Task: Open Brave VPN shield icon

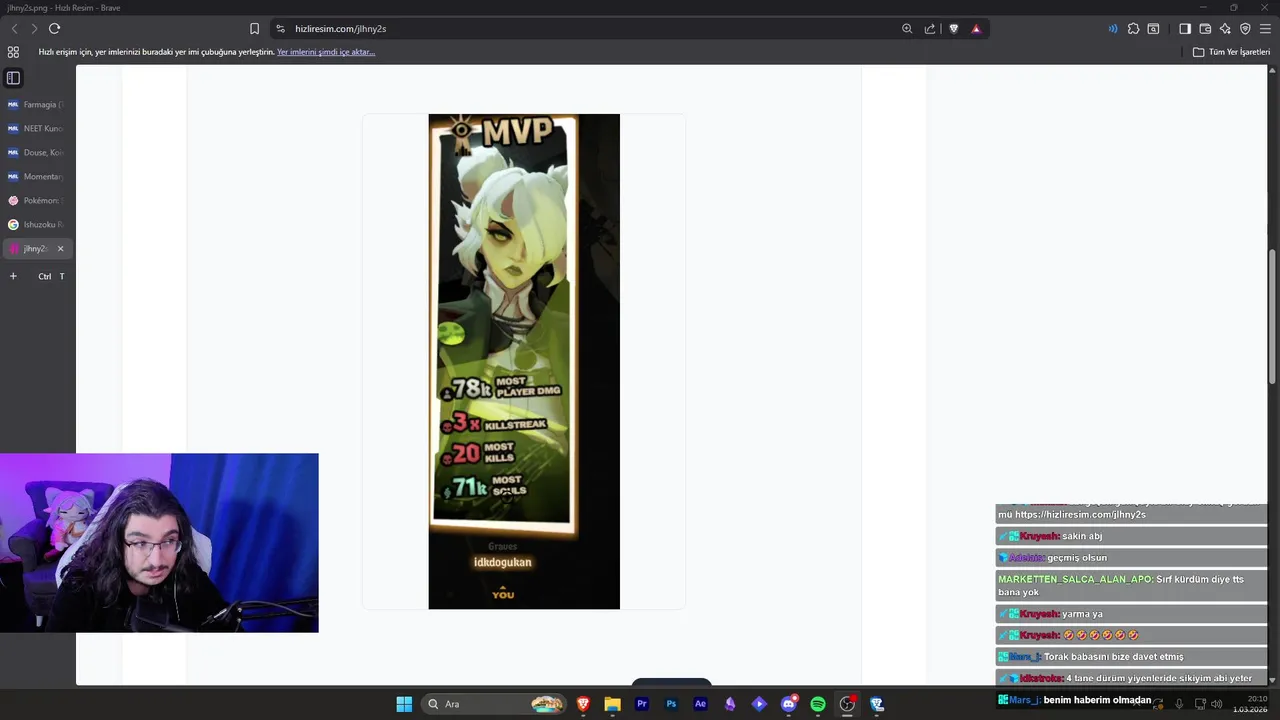Action: (1245, 29)
